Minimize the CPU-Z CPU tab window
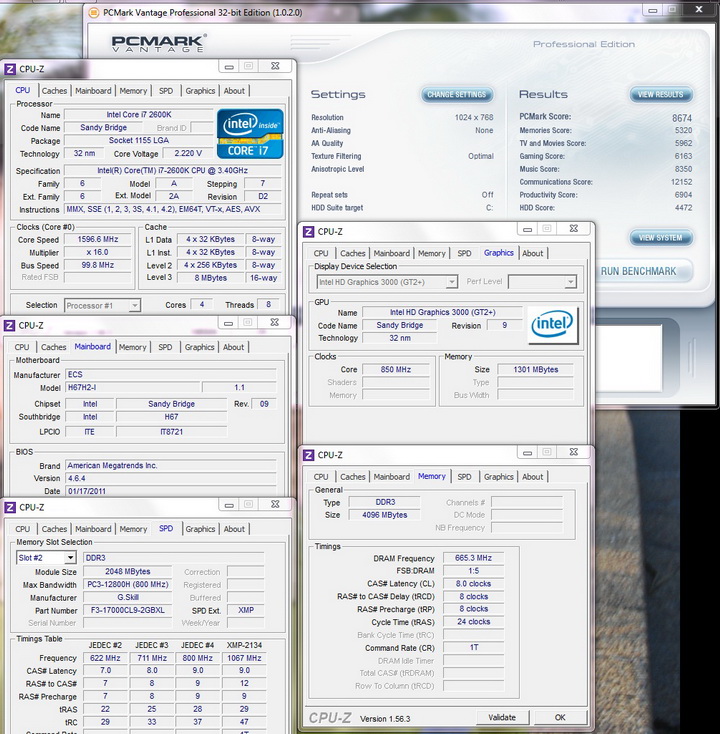 pos(229,66)
